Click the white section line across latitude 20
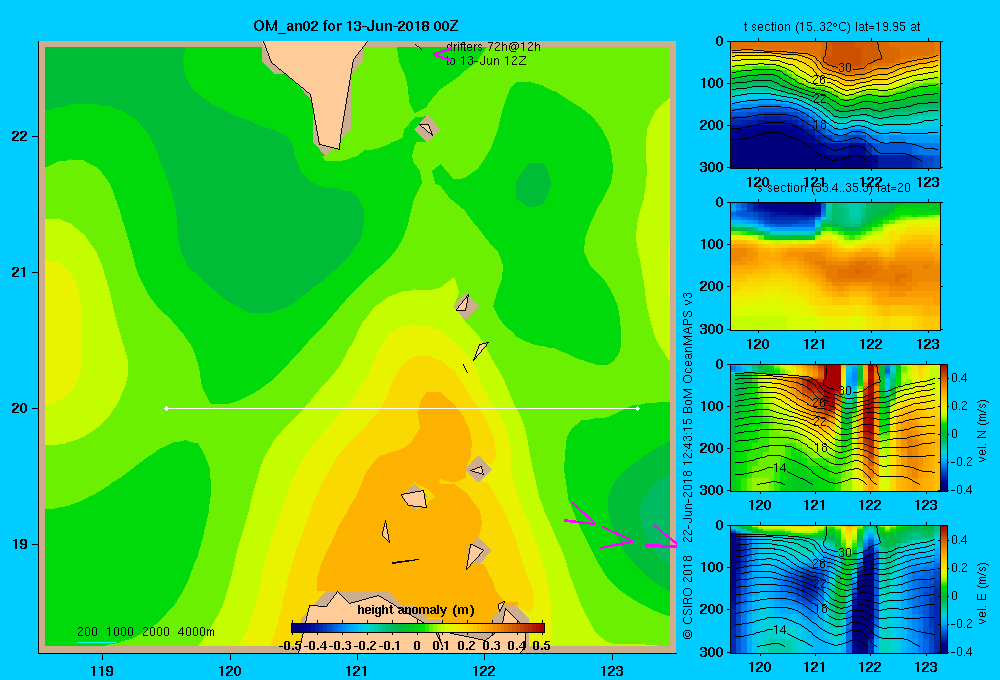This screenshot has width=1000, height=680. [402, 408]
